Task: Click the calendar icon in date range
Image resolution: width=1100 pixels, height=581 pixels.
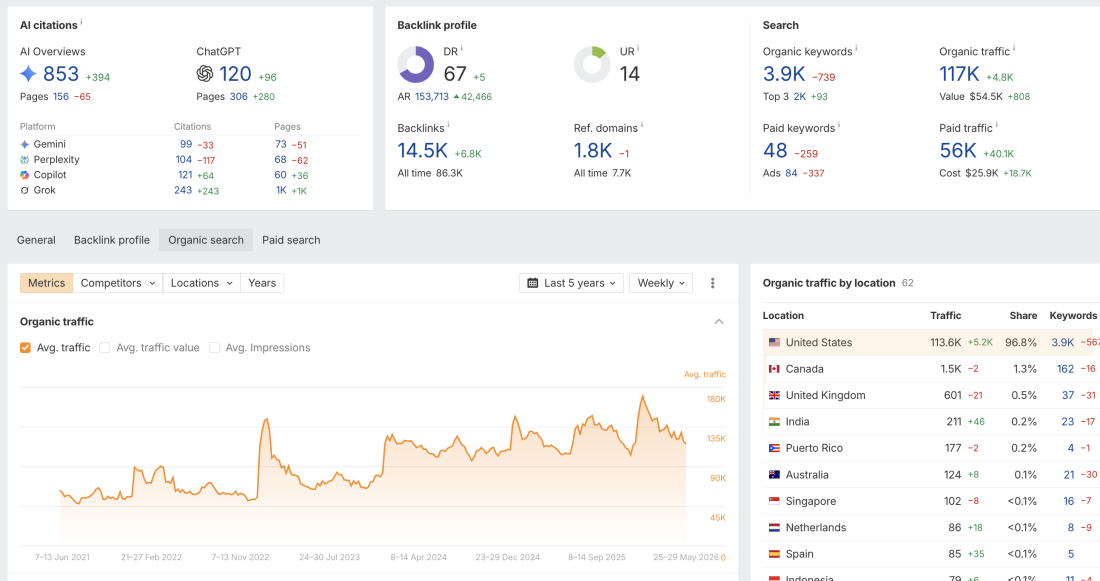Action: (x=532, y=283)
